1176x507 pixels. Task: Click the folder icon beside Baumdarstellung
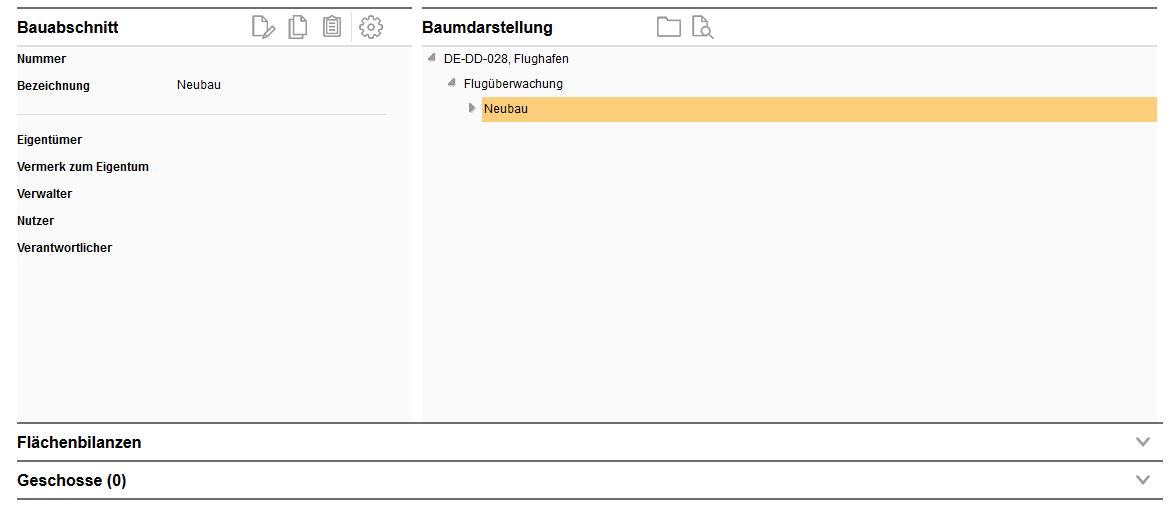coord(668,27)
